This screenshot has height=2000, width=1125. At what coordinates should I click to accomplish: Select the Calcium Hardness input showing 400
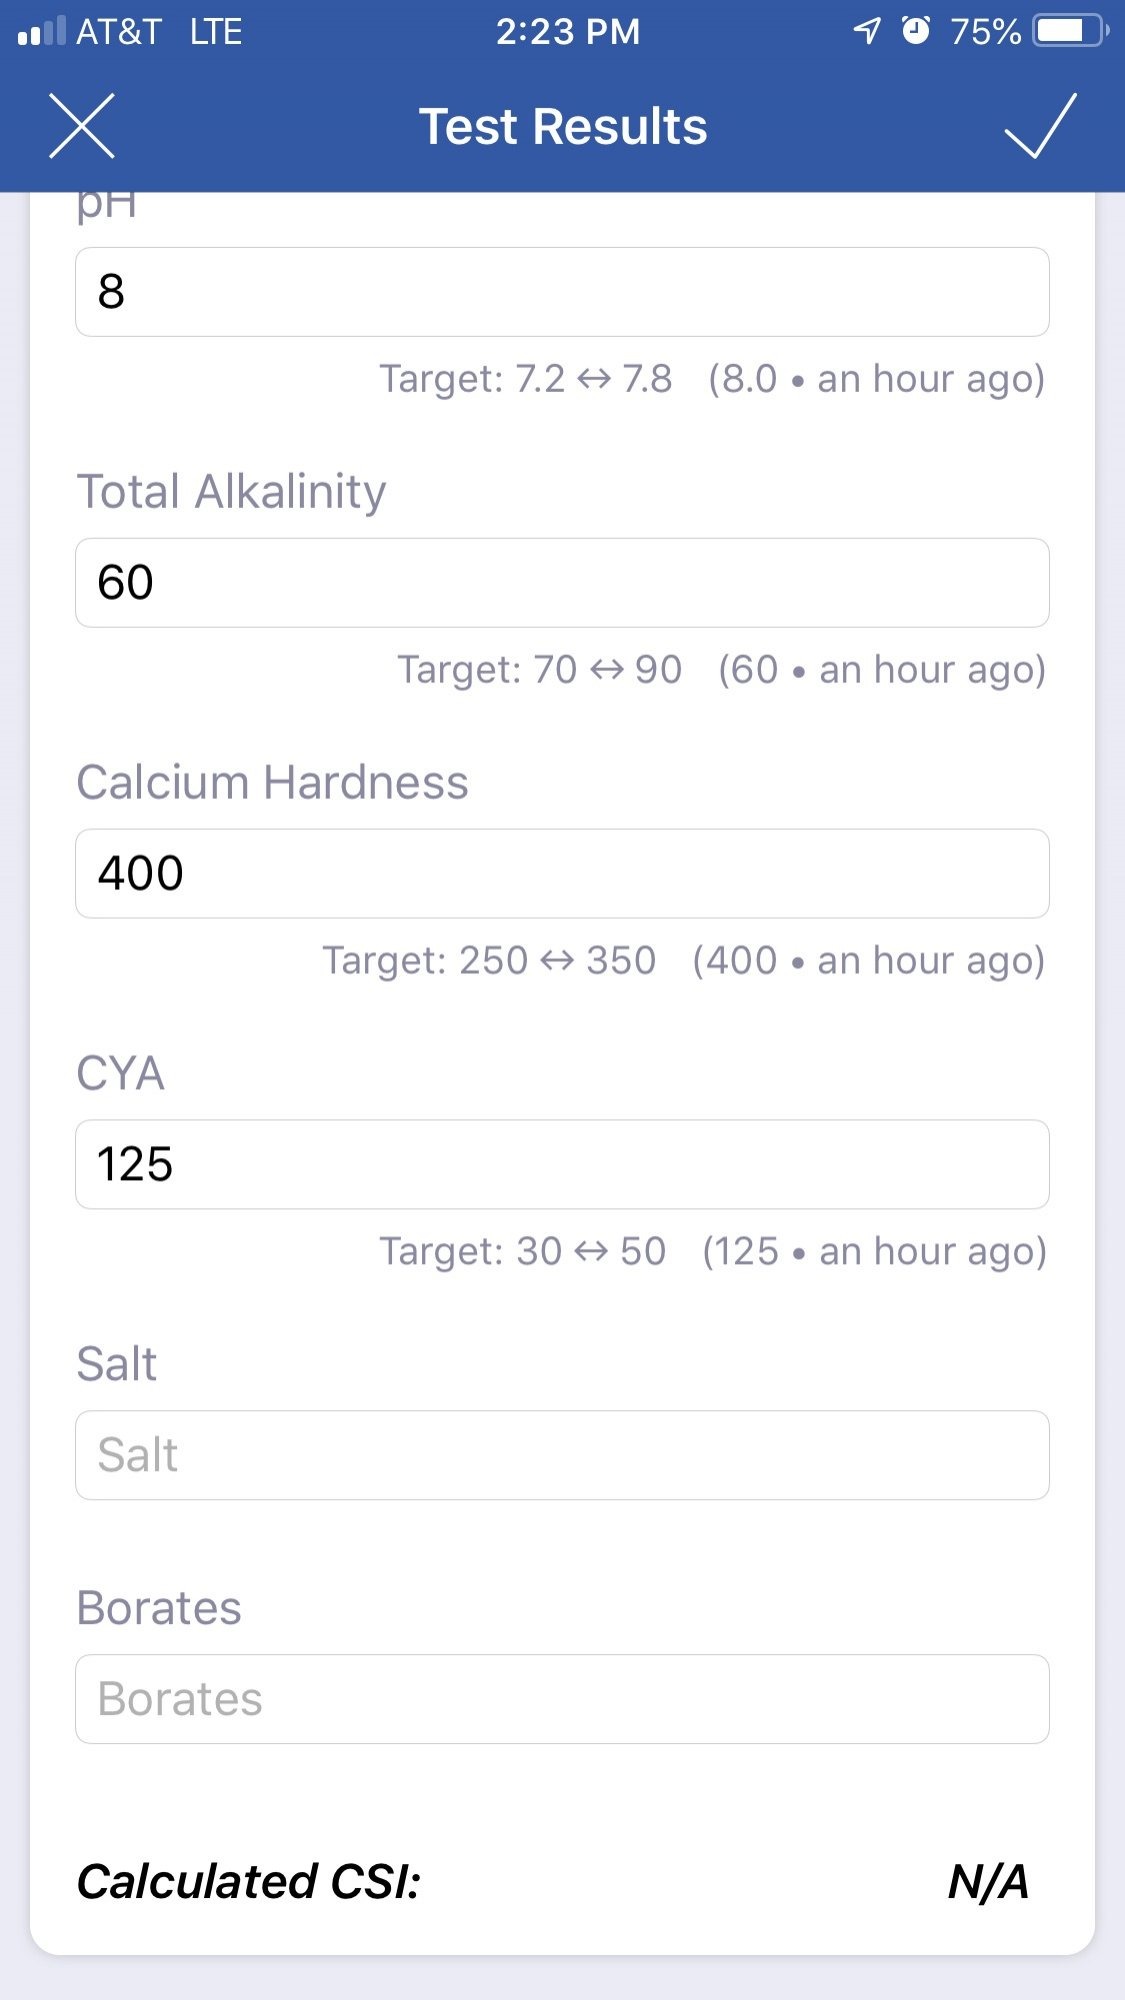tap(562, 874)
